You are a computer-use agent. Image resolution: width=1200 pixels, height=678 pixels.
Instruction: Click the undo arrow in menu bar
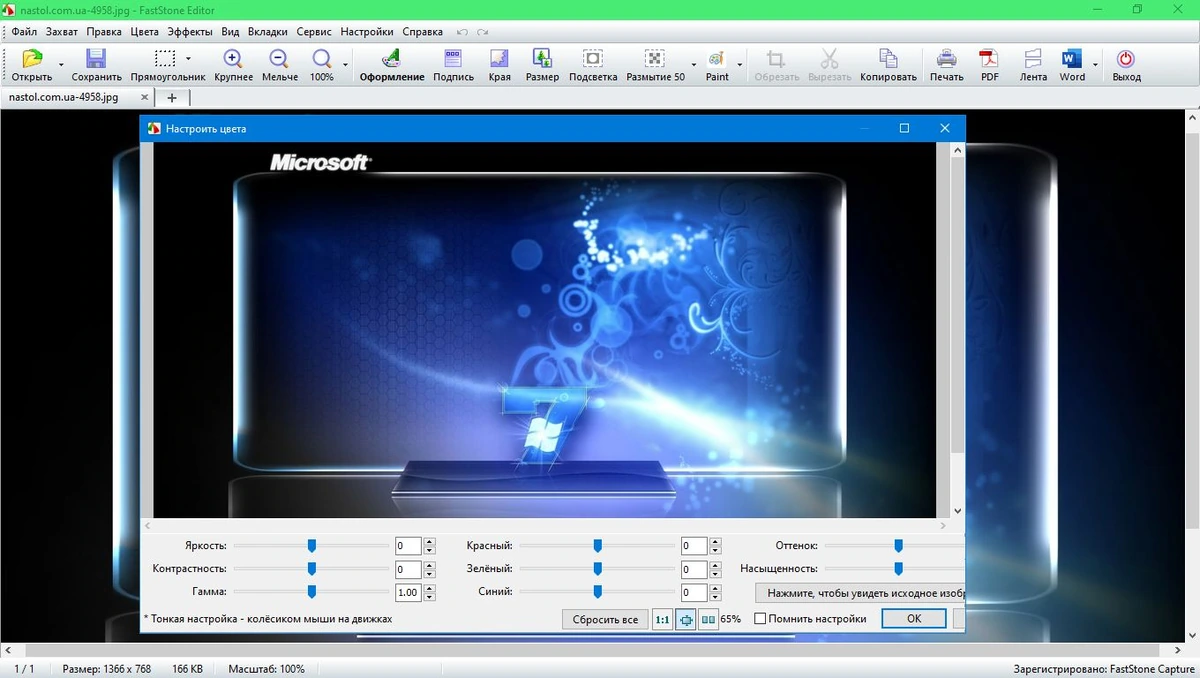tap(462, 32)
